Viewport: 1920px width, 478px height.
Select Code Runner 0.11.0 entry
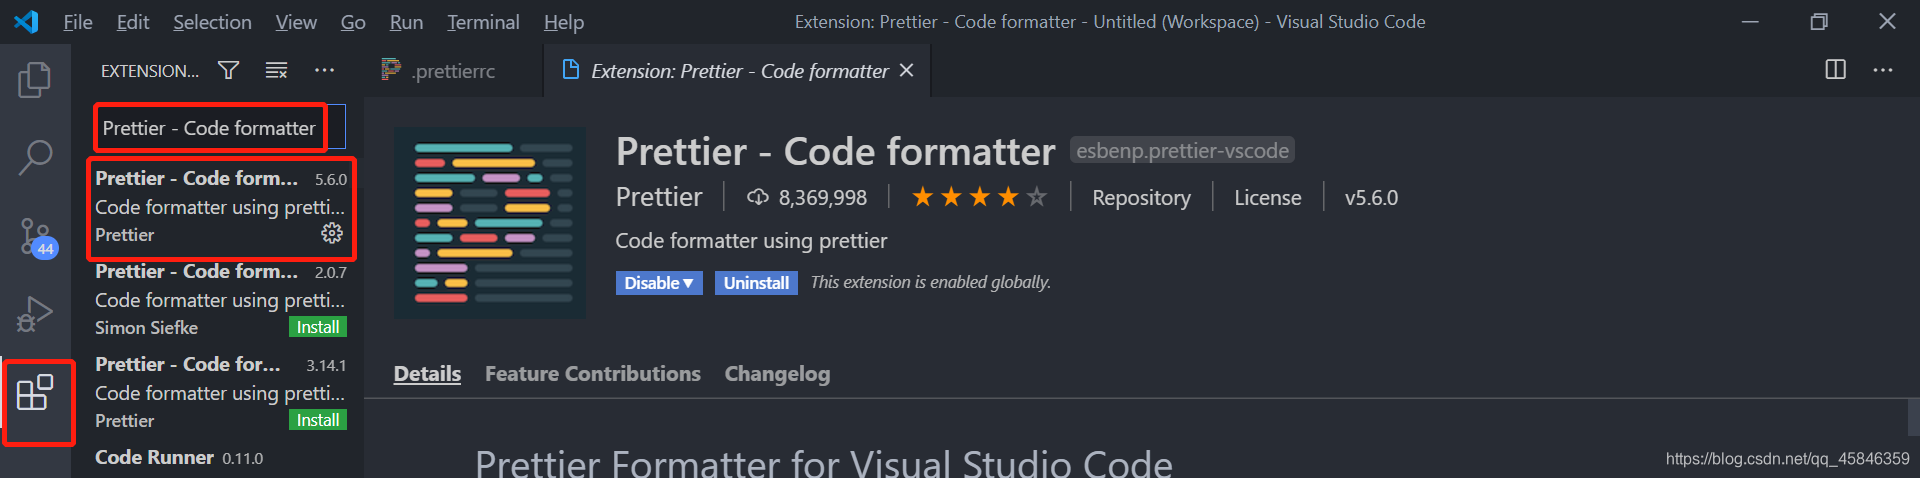(x=220, y=458)
